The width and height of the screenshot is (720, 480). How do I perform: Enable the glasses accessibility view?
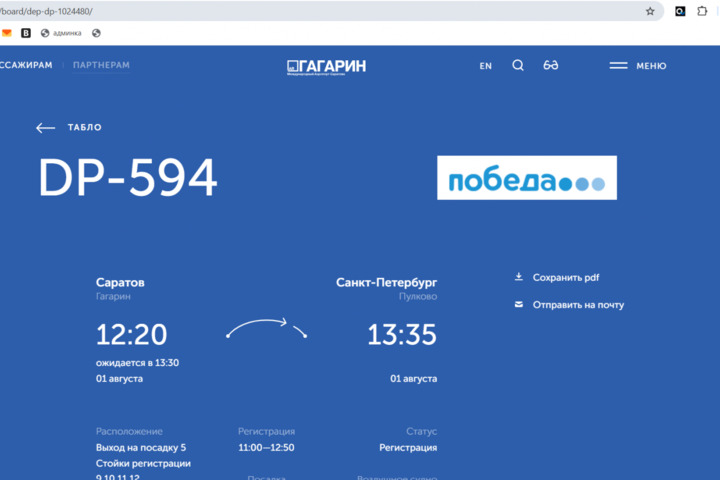point(551,65)
